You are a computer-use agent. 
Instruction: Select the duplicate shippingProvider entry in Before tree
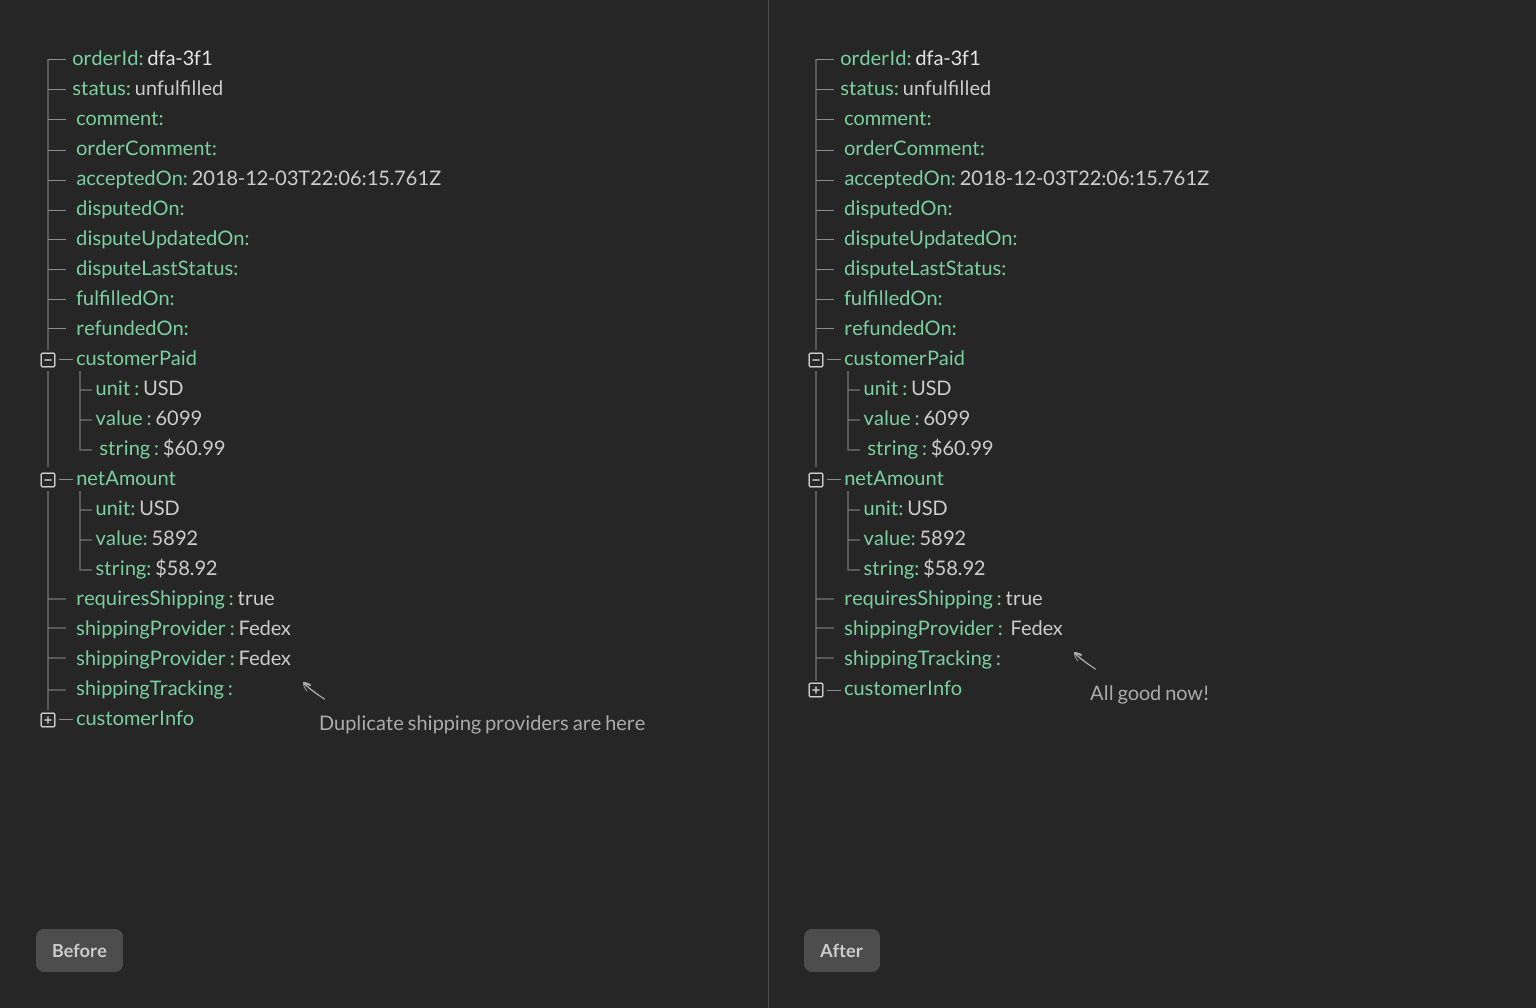tap(183, 658)
